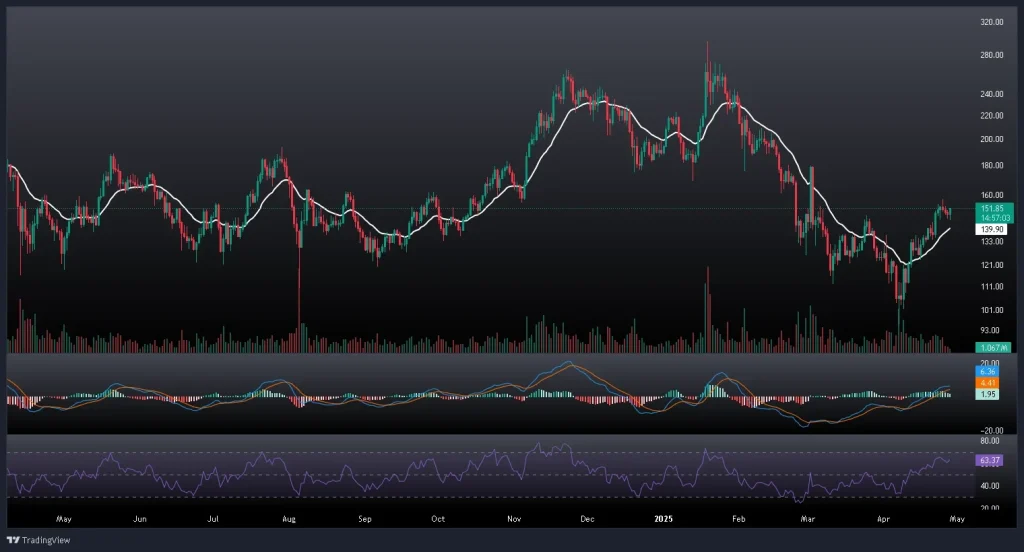Click the green 151.85 current price label
This screenshot has height=552, width=1024.
(992, 208)
